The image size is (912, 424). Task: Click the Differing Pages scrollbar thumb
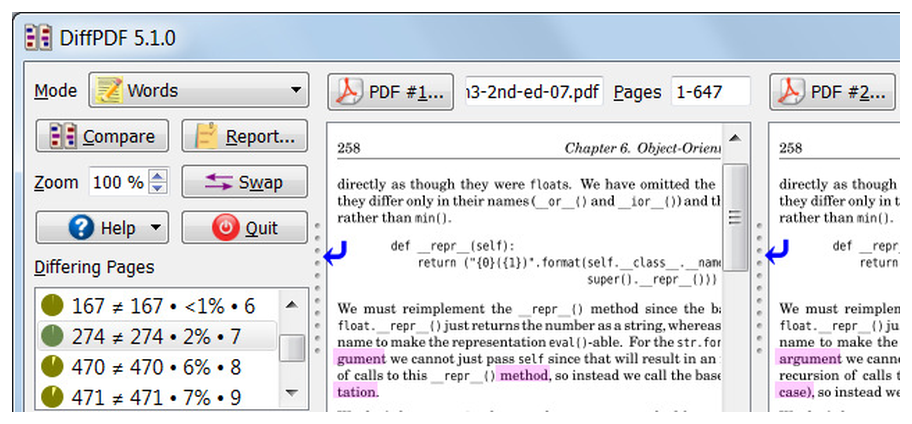[x=292, y=348]
